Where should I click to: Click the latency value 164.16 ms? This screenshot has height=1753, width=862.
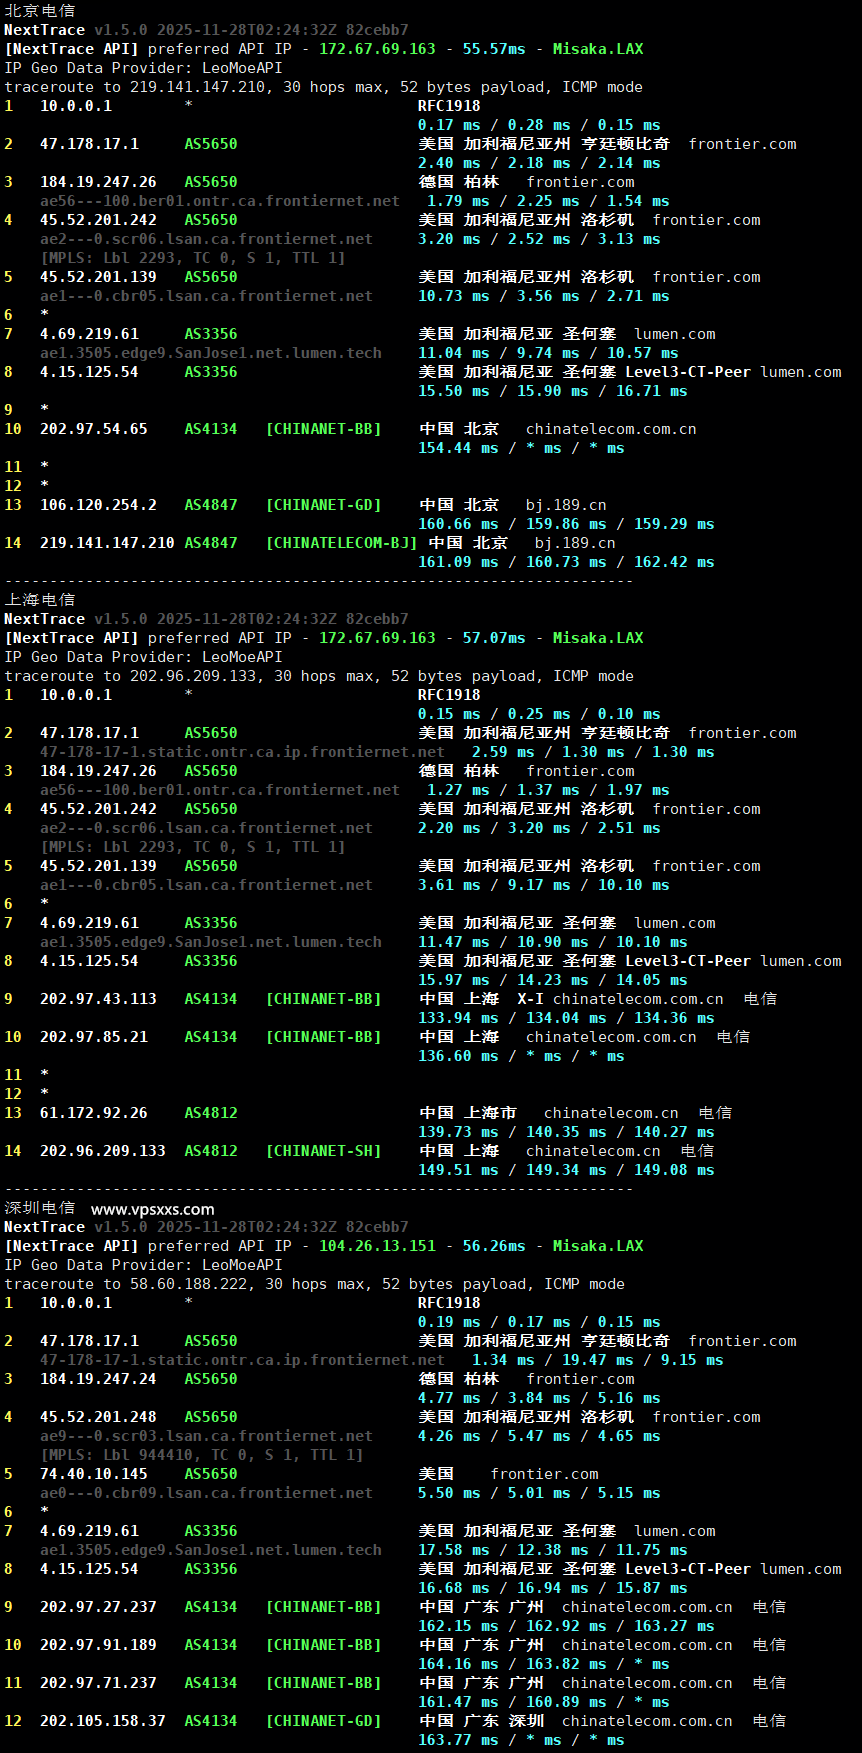[x=458, y=1664]
